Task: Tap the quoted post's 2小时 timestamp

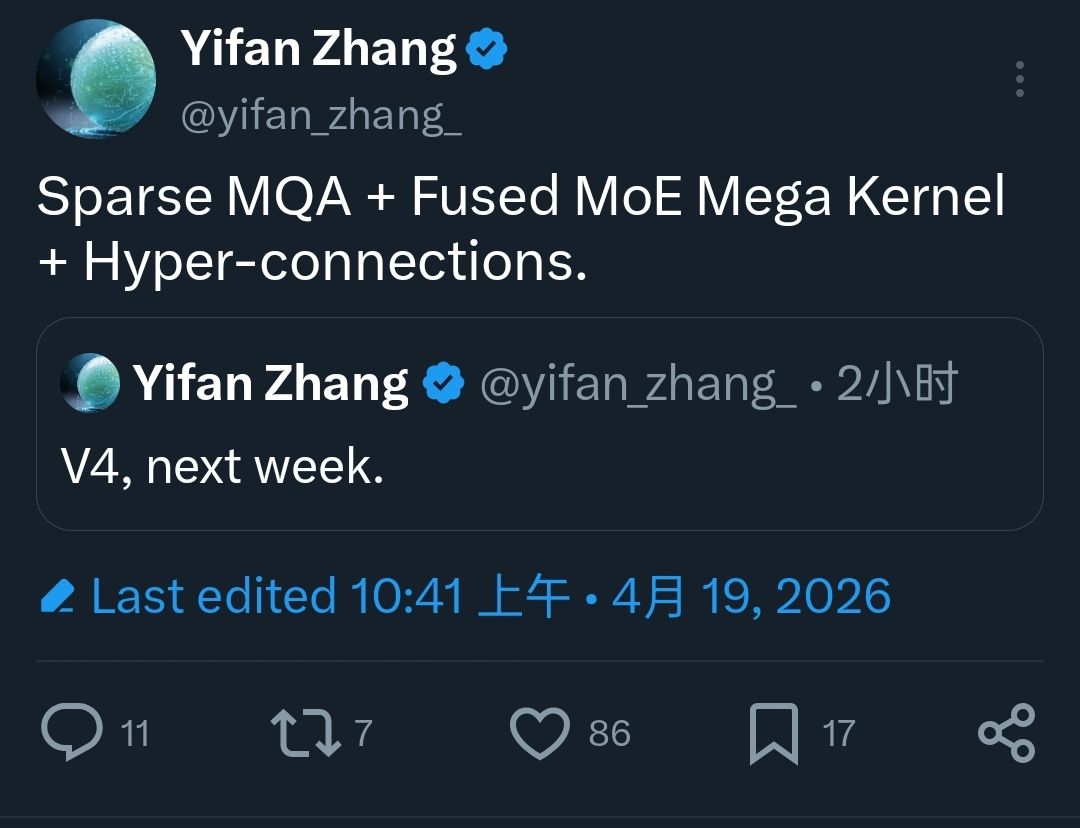Action: pos(897,384)
